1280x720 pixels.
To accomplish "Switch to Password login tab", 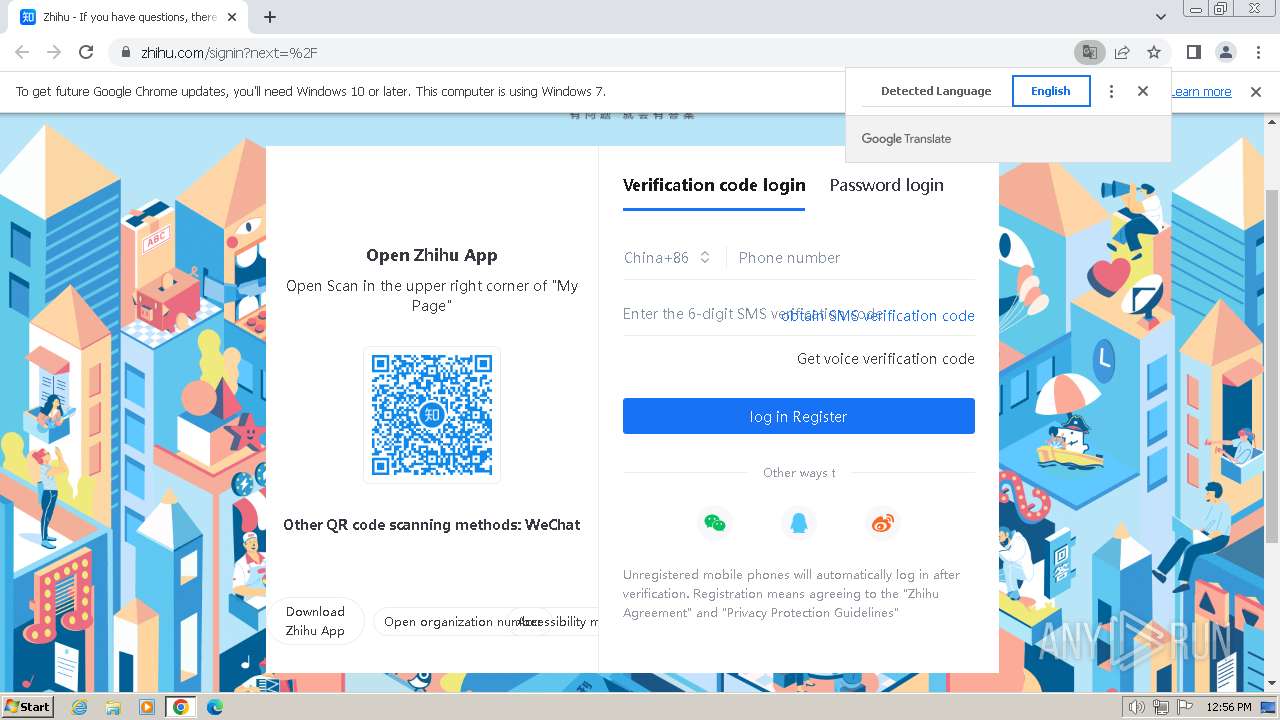I will (x=887, y=185).
